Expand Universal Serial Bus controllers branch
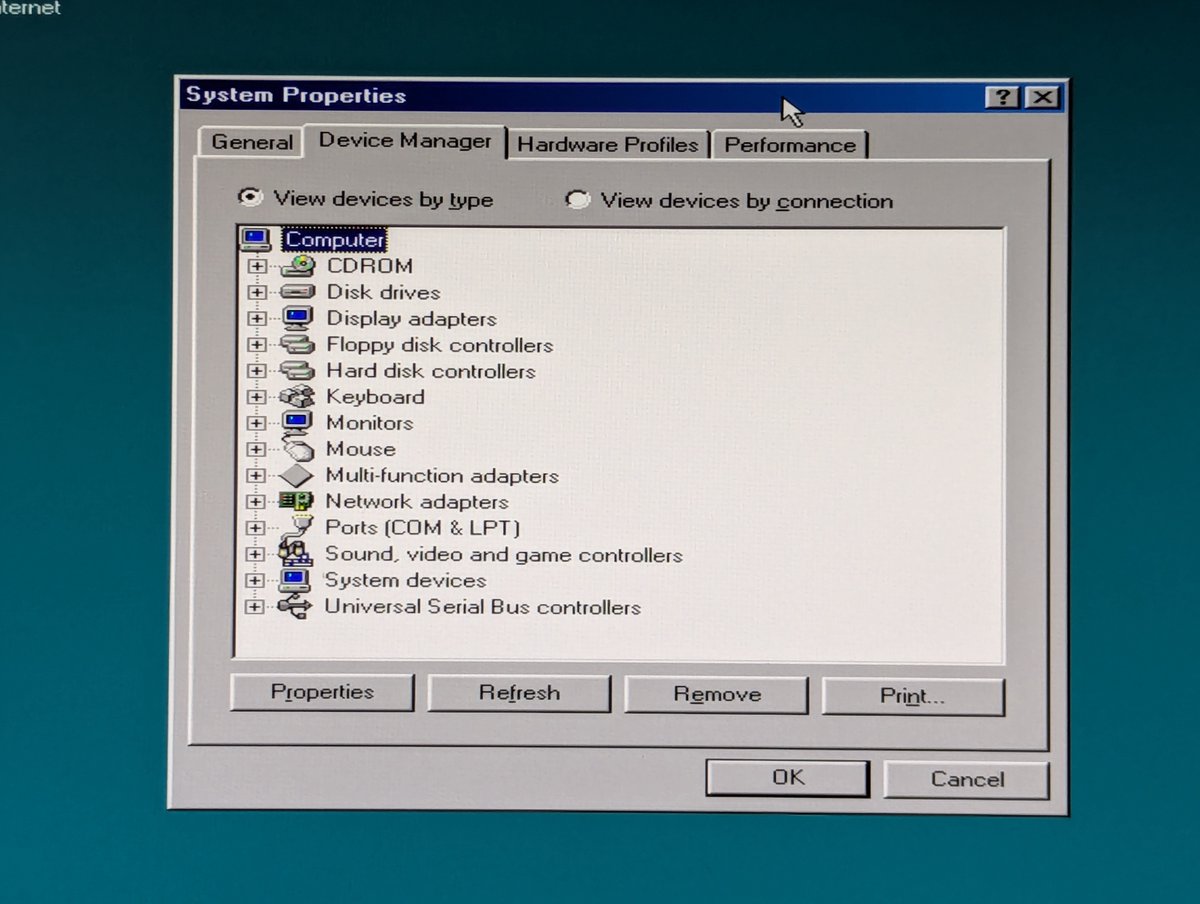 tap(256, 607)
